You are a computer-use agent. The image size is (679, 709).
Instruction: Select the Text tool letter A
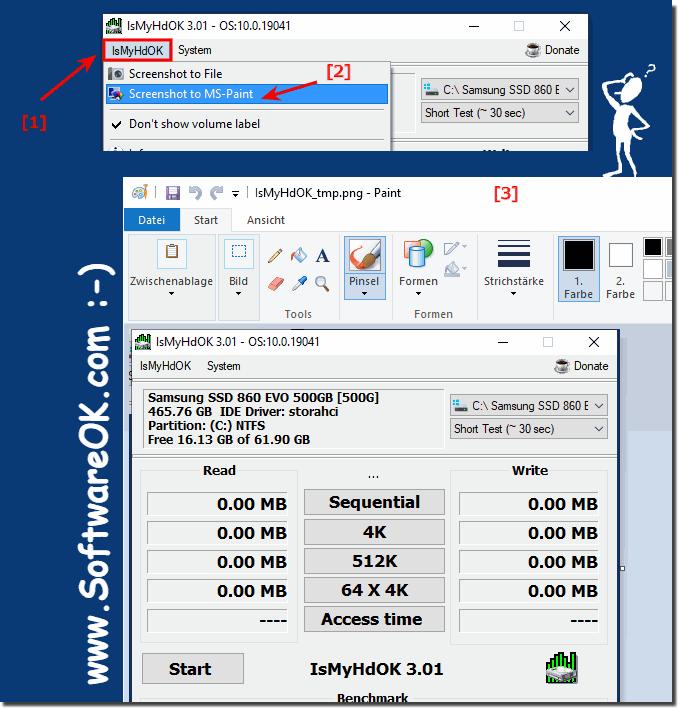coord(322,256)
